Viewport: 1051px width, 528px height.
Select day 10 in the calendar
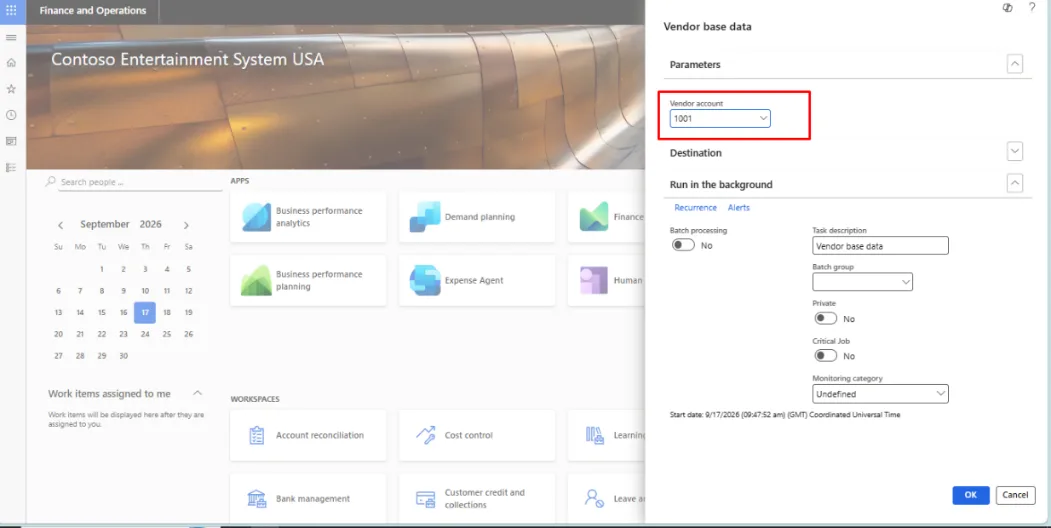pyautogui.click(x=145, y=291)
